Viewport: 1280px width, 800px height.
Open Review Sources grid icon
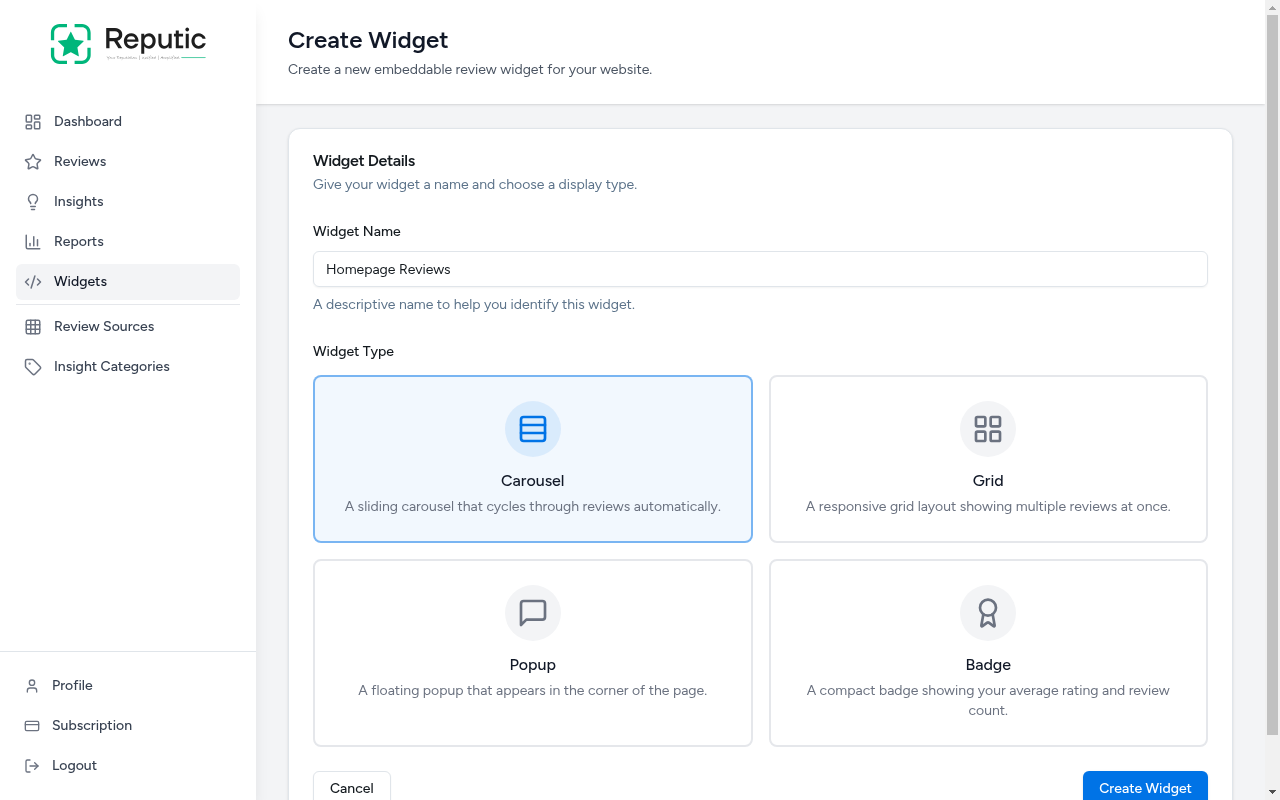point(33,326)
